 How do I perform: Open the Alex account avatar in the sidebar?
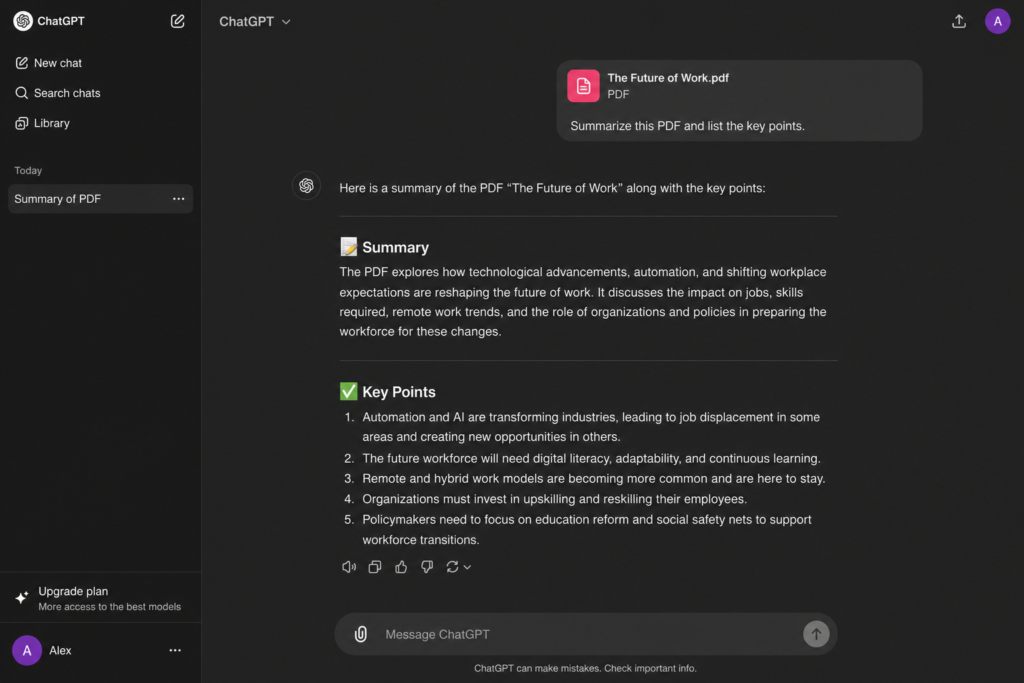pyautogui.click(x=27, y=650)
